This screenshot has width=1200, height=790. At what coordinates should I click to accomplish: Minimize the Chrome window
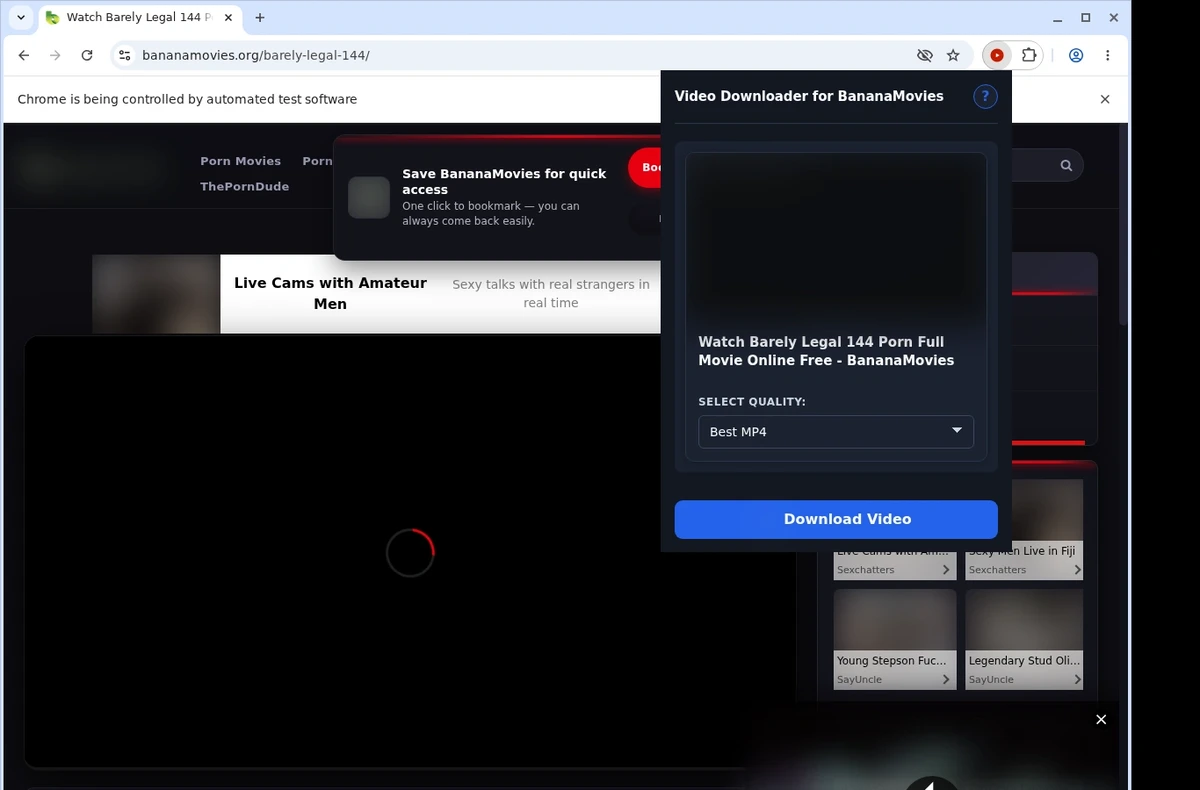tap(1058, 18)
